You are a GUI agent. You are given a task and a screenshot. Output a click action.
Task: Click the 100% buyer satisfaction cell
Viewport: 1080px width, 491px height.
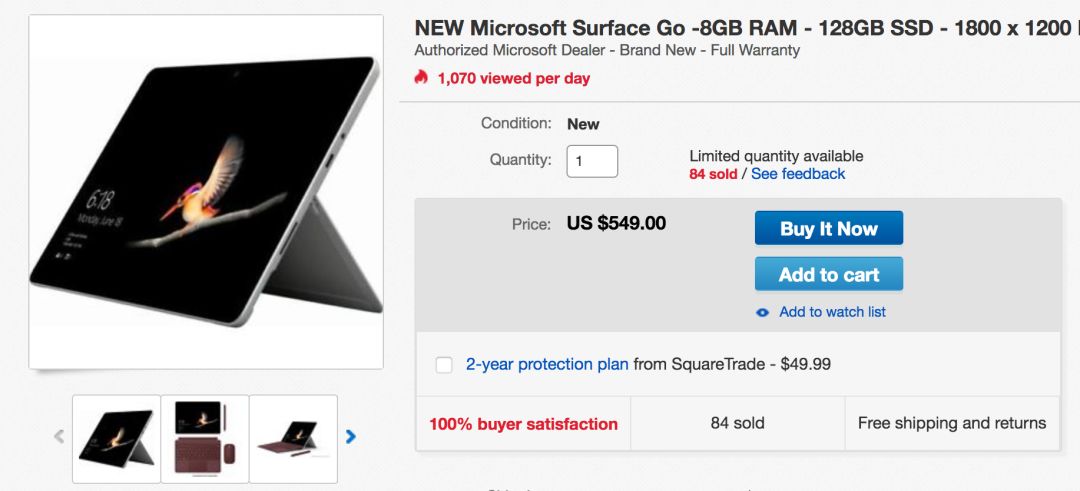[523, 424]
